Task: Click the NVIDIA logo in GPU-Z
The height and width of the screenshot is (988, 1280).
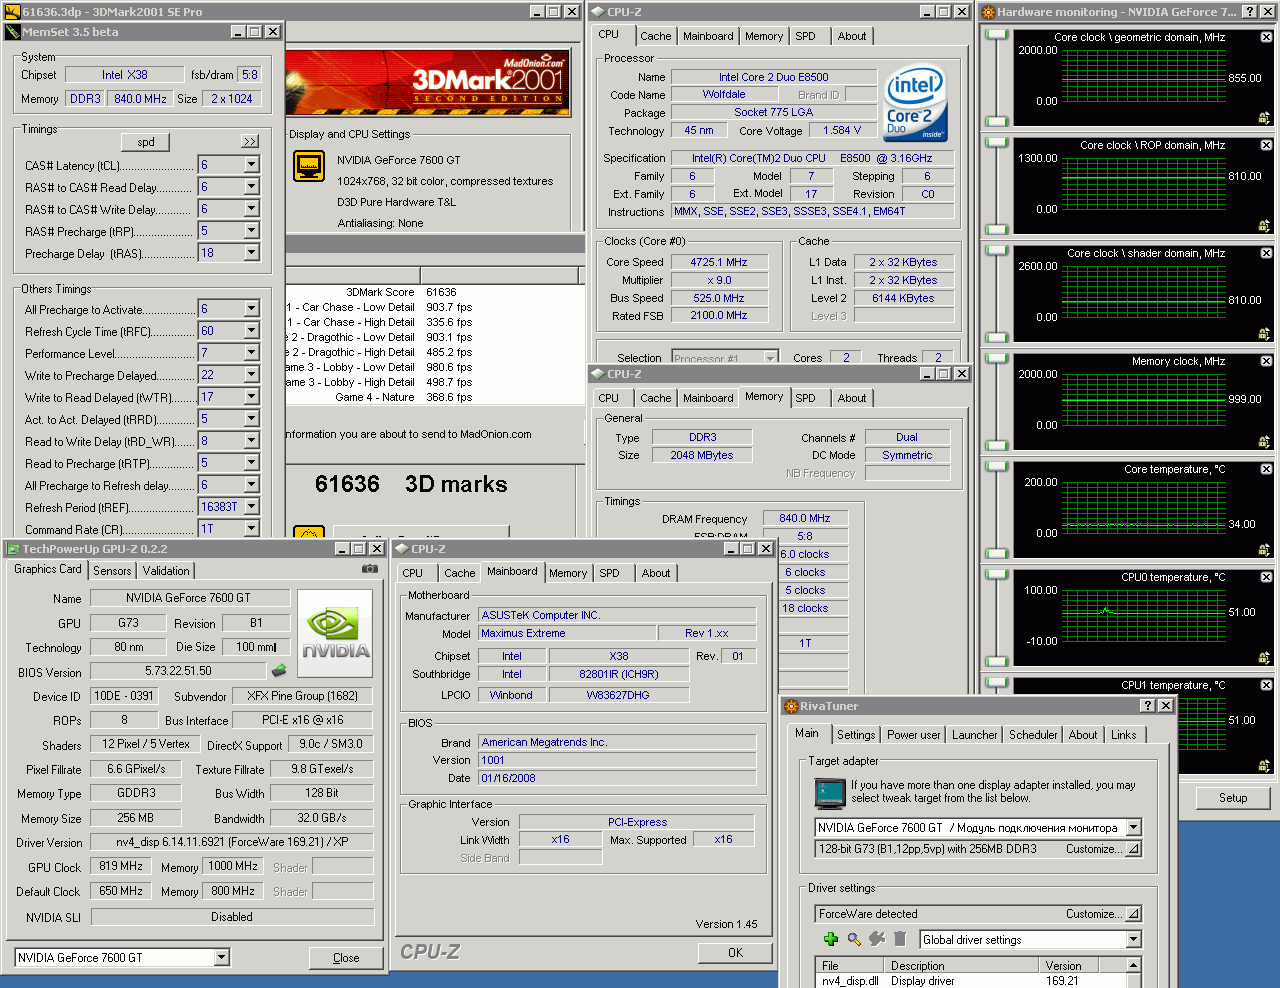Action: point(336,633)
